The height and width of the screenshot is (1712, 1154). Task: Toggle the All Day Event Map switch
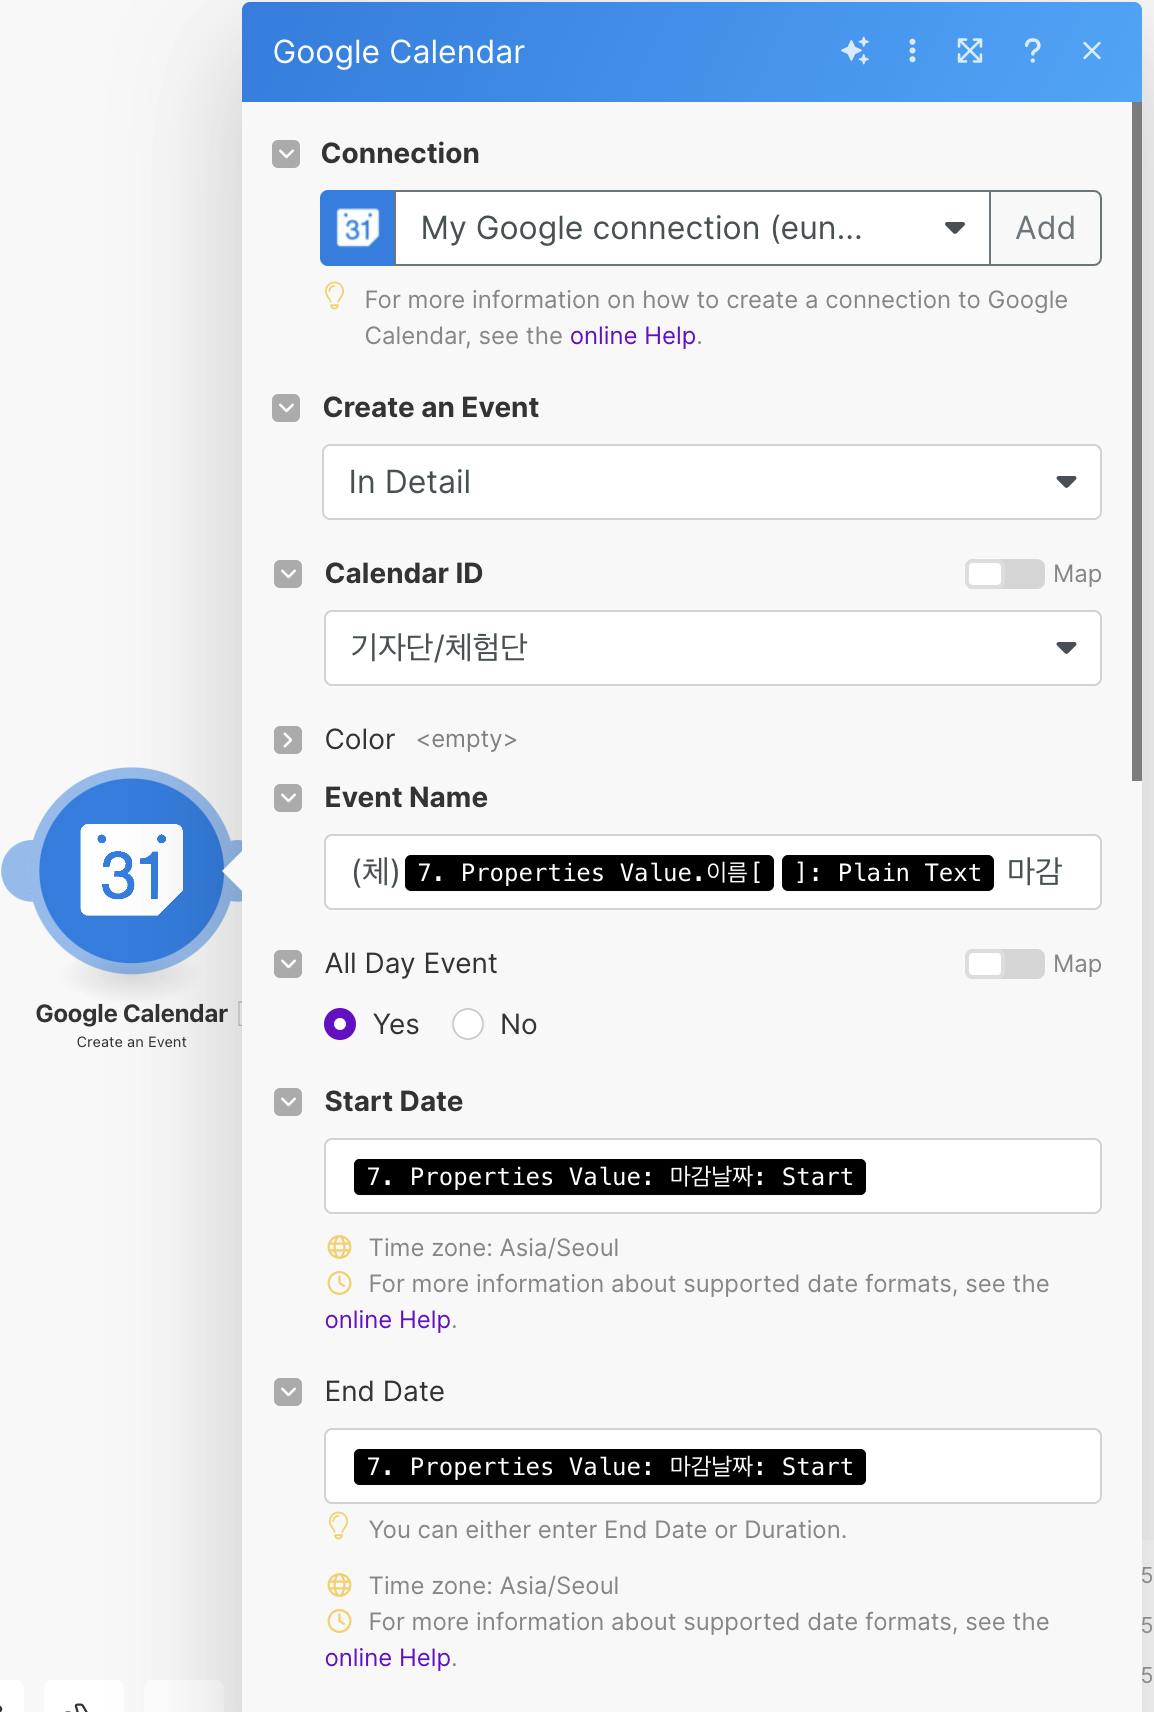pos(1003,964)
